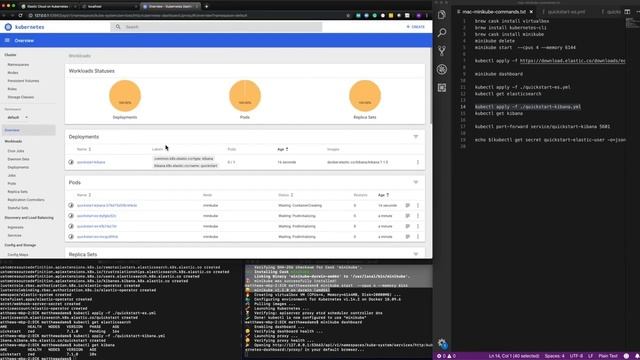
Task: Click the CREATE button in dashboard
Action: tap(416, 27)
